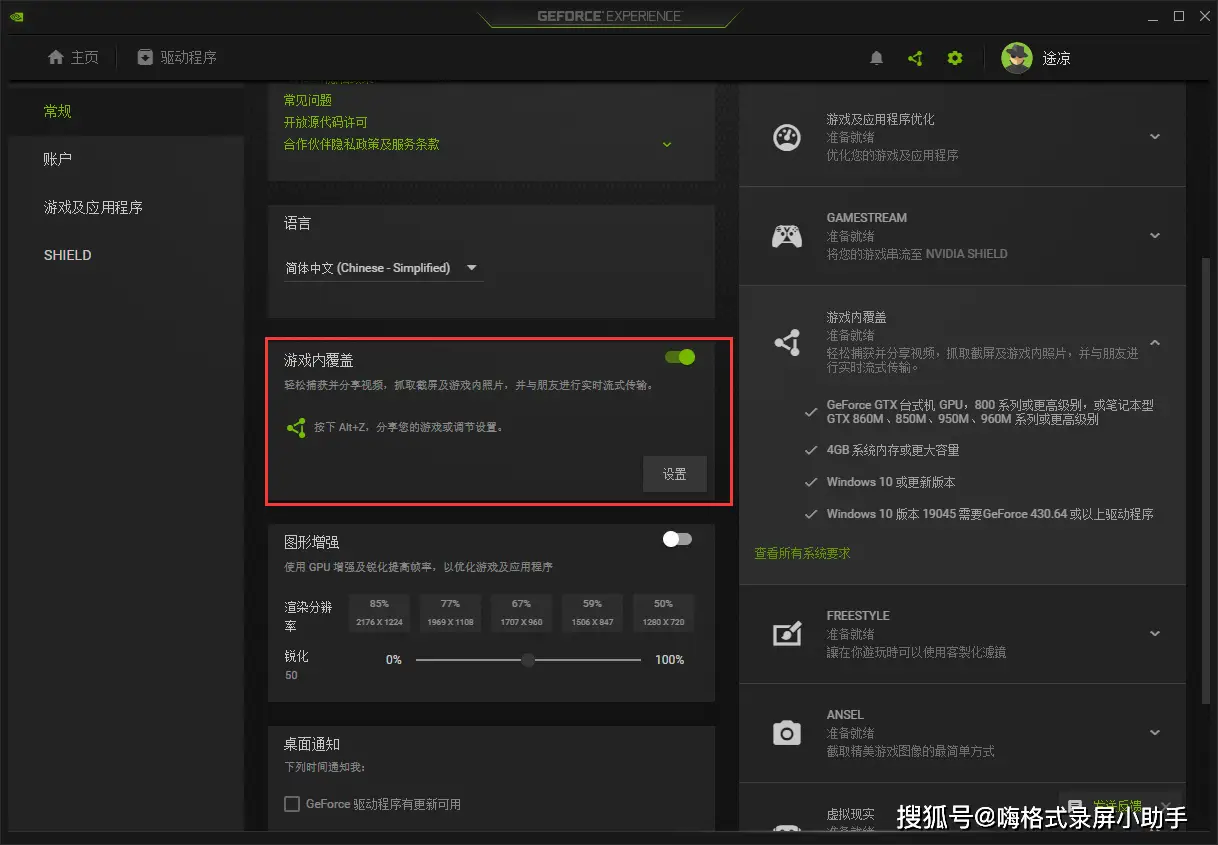This screenshot has width=1218, height=845.
Task: Check GeForce 驱动程序有更新可用 checkbox
Action: (292, 804)
